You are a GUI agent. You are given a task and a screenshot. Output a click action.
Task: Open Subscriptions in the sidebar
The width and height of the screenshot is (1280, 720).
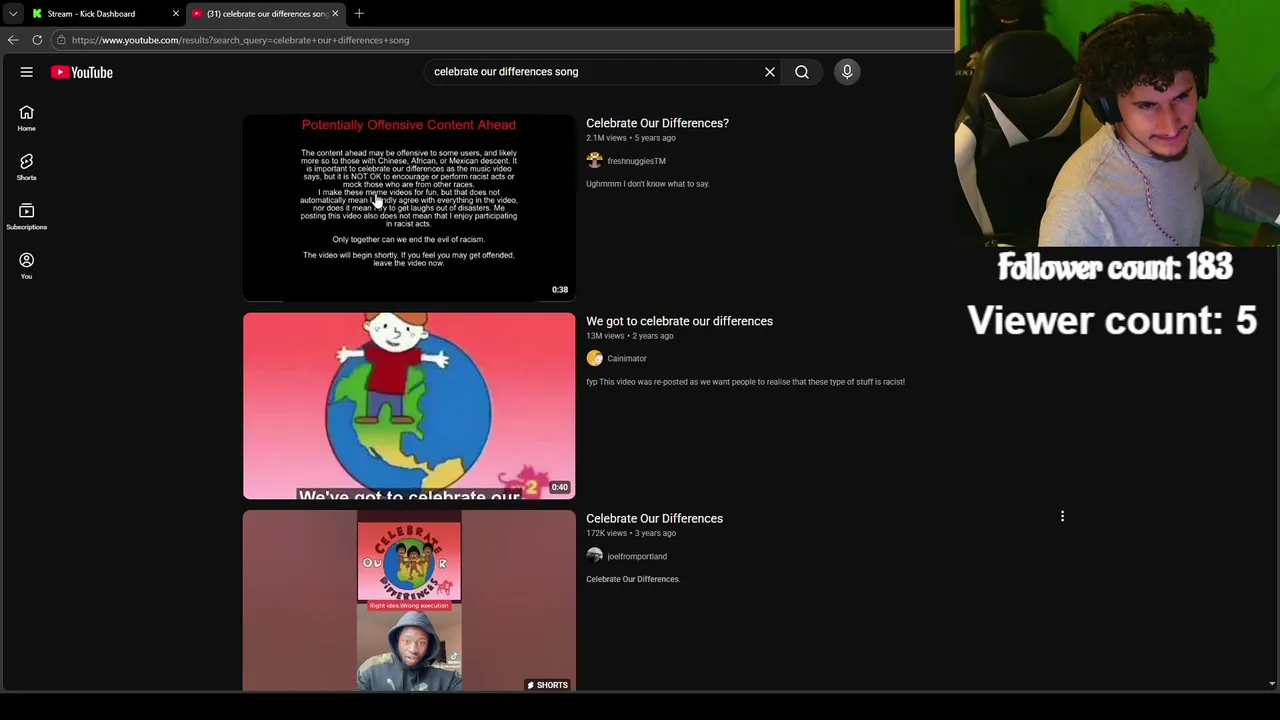coord(27,216)
